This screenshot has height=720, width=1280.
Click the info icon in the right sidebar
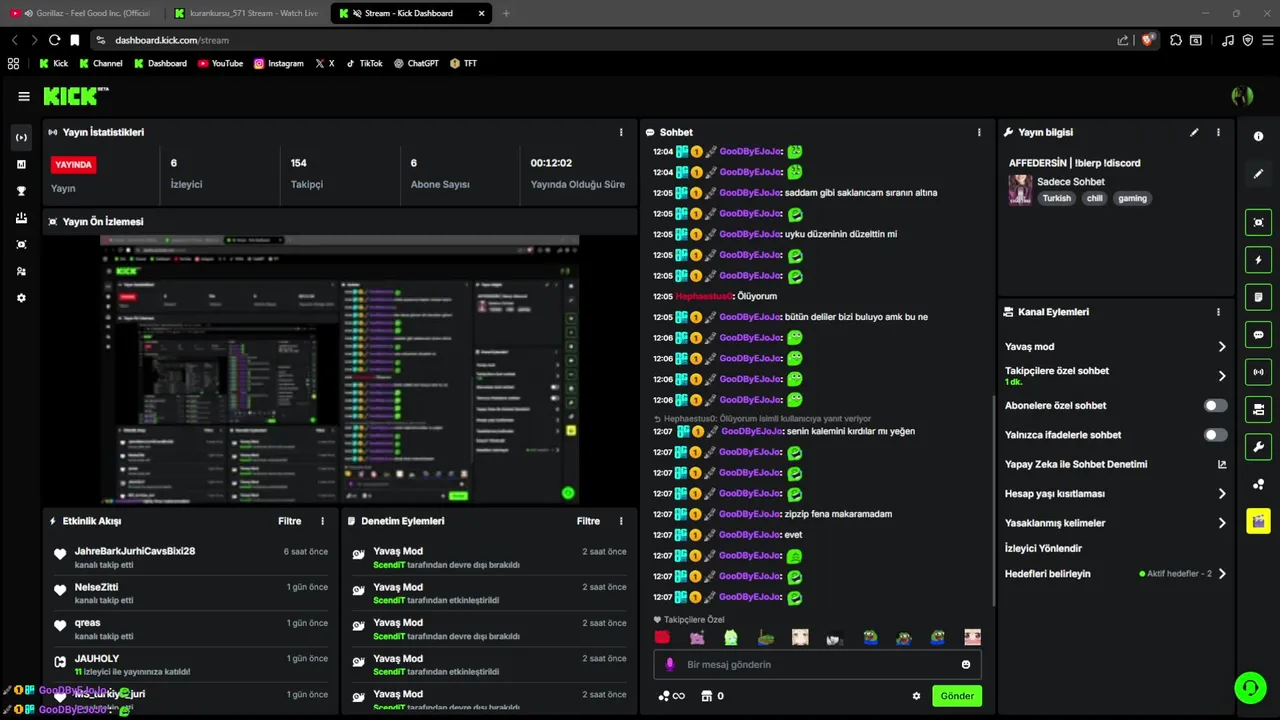pyautogui.click(x=1258, y=136)
